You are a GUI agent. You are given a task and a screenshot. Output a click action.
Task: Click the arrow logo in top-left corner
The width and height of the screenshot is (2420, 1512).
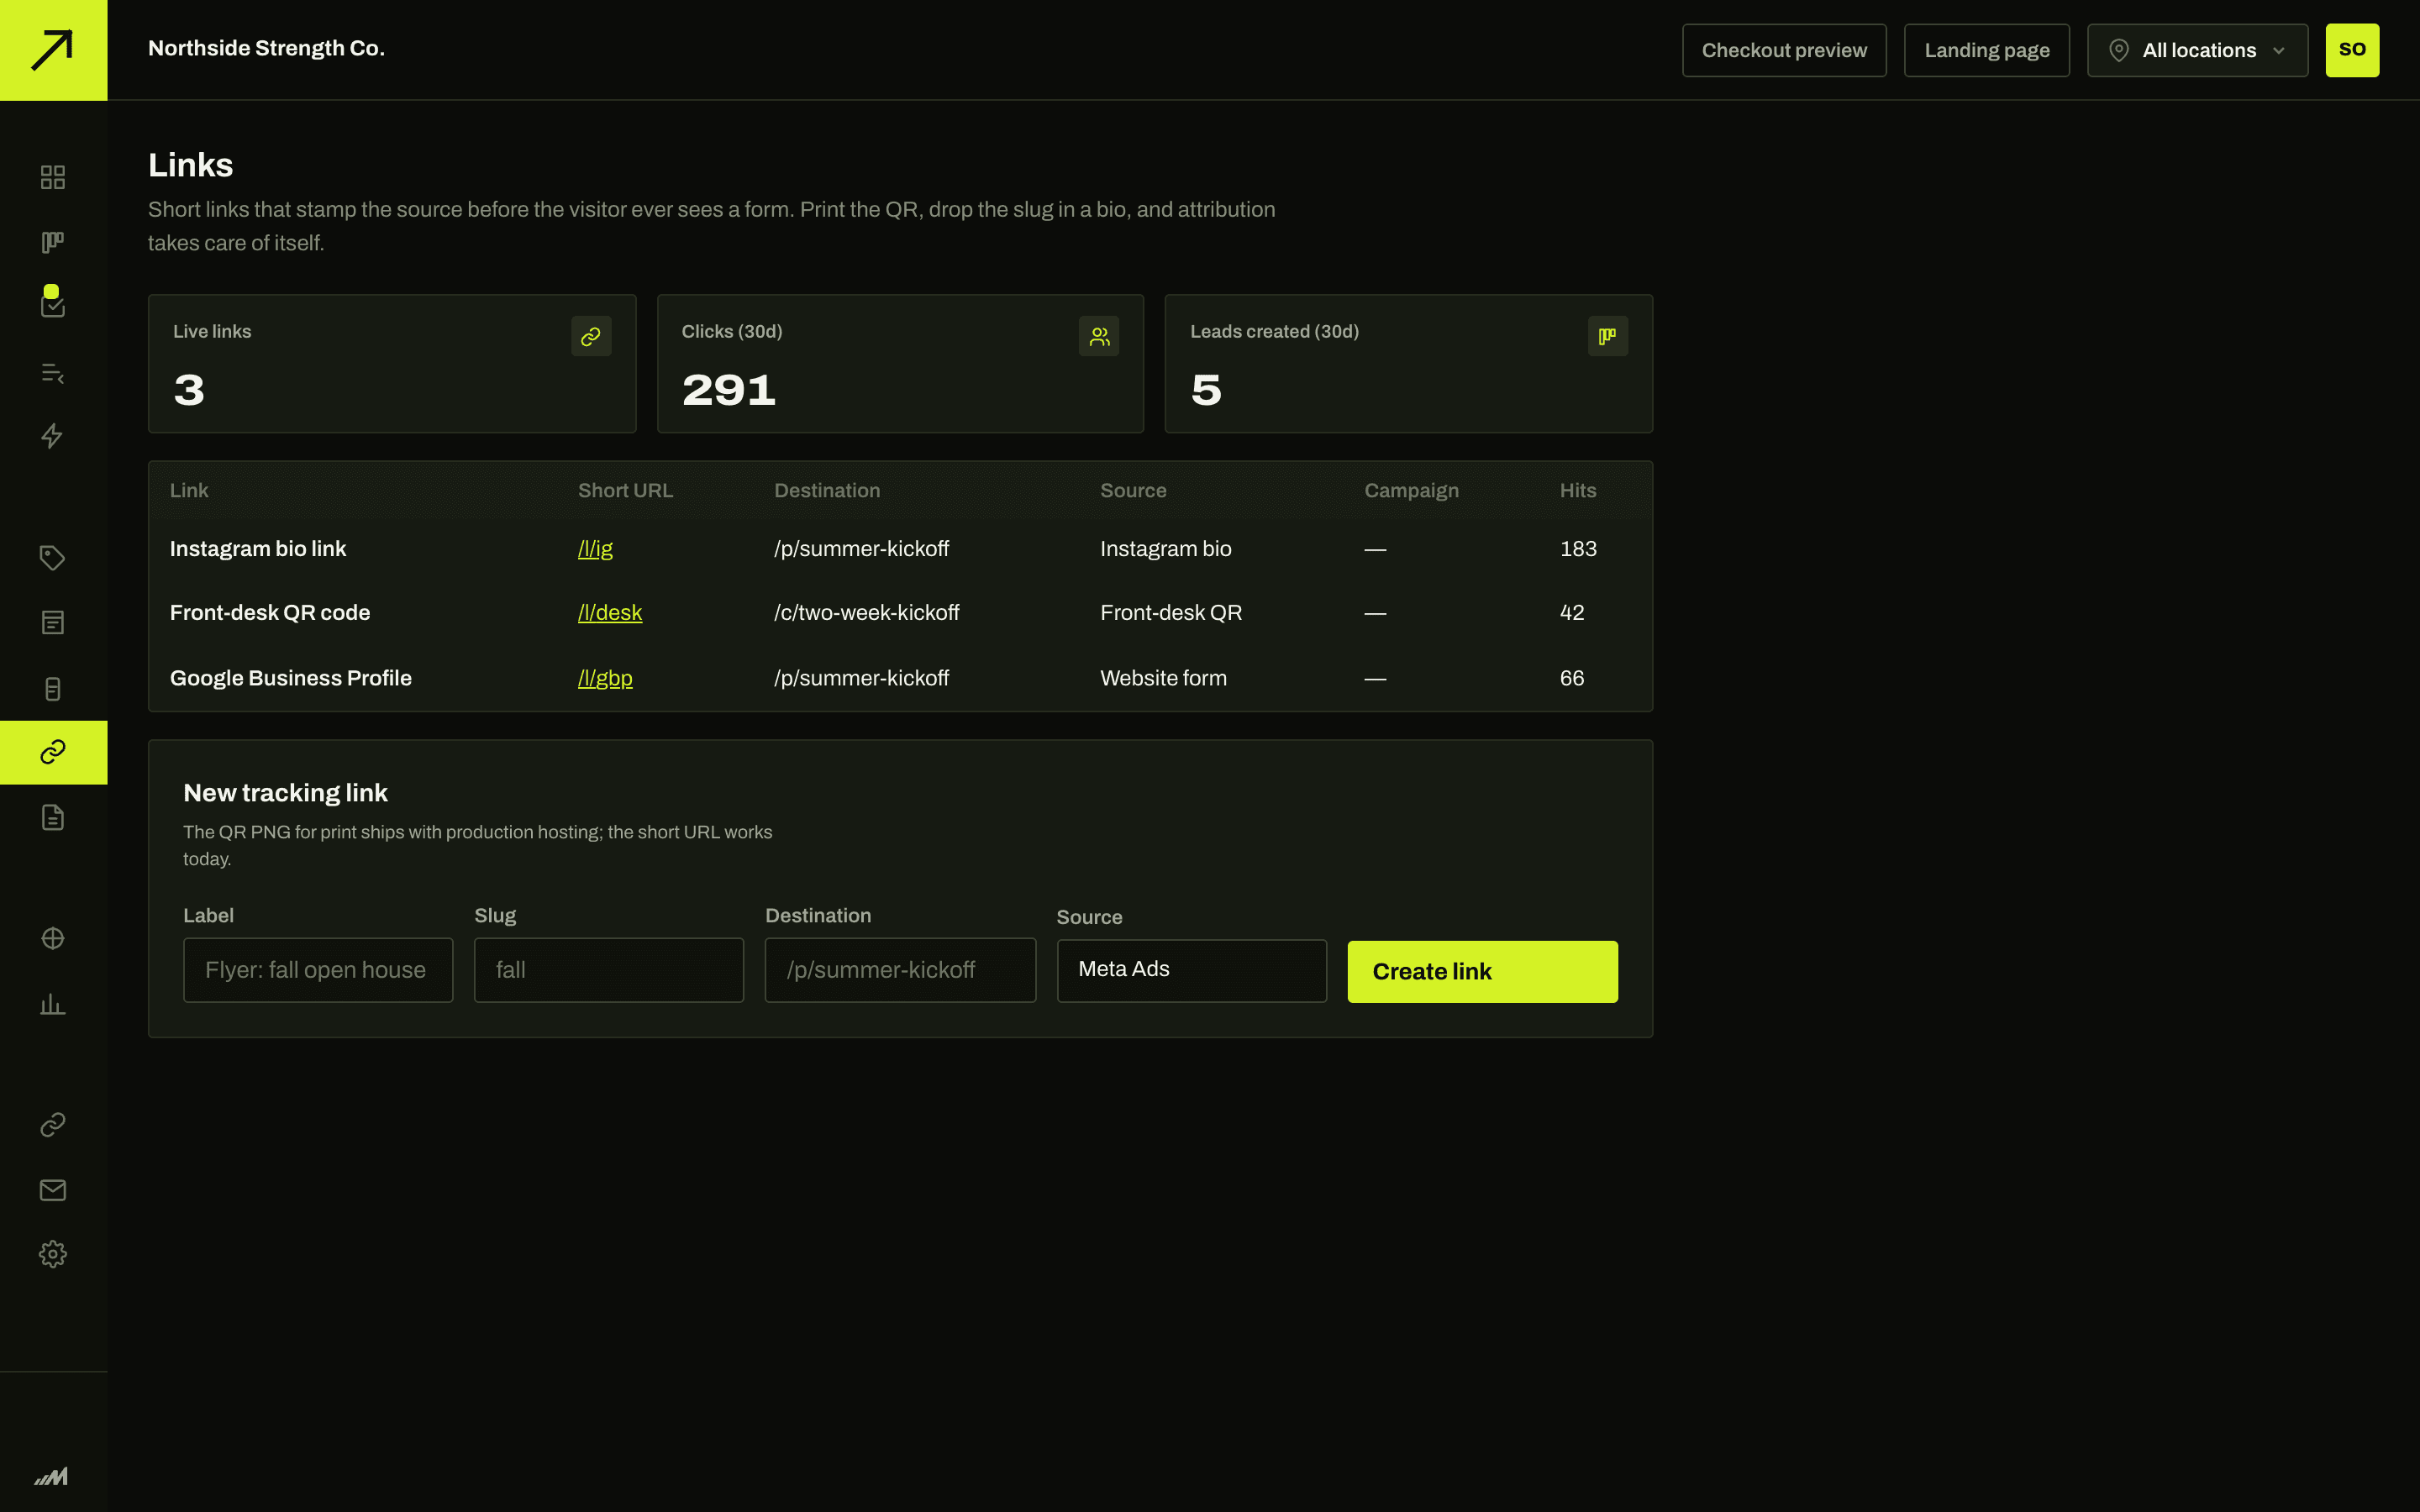tap(53, 50)
